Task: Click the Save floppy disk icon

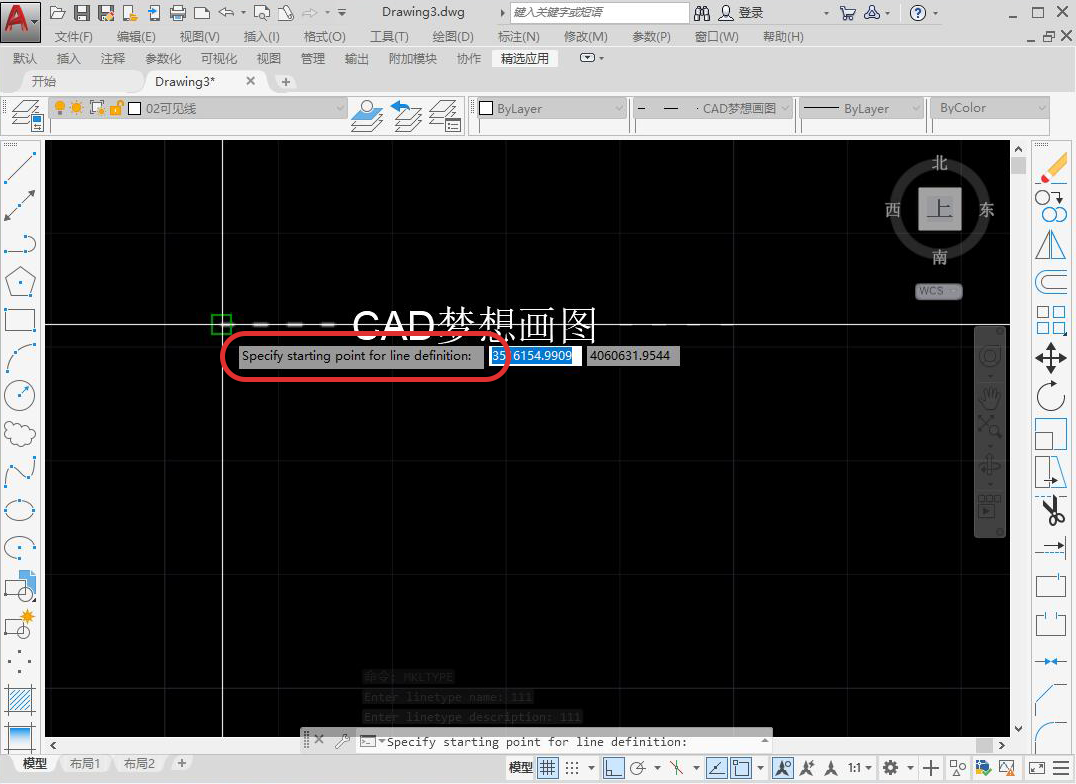Action: [x=82, y=12]
